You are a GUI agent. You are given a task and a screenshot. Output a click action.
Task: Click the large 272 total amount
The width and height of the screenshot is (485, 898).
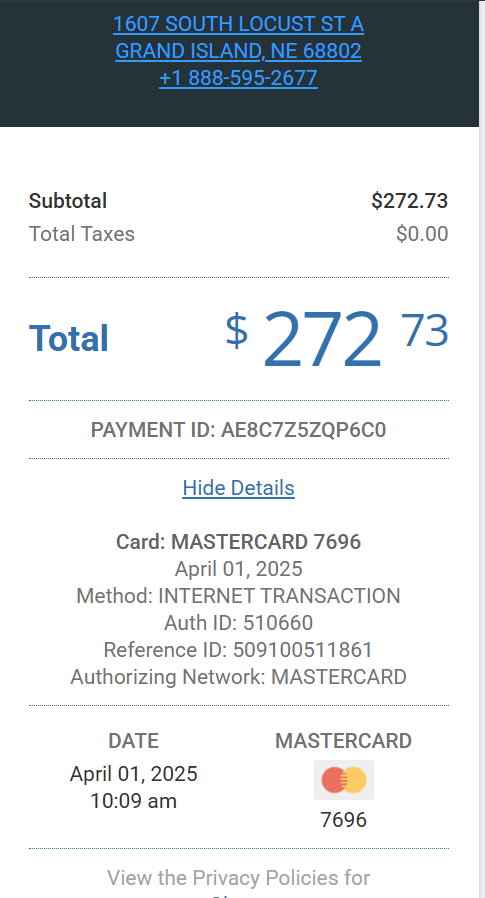click(322, 339)
